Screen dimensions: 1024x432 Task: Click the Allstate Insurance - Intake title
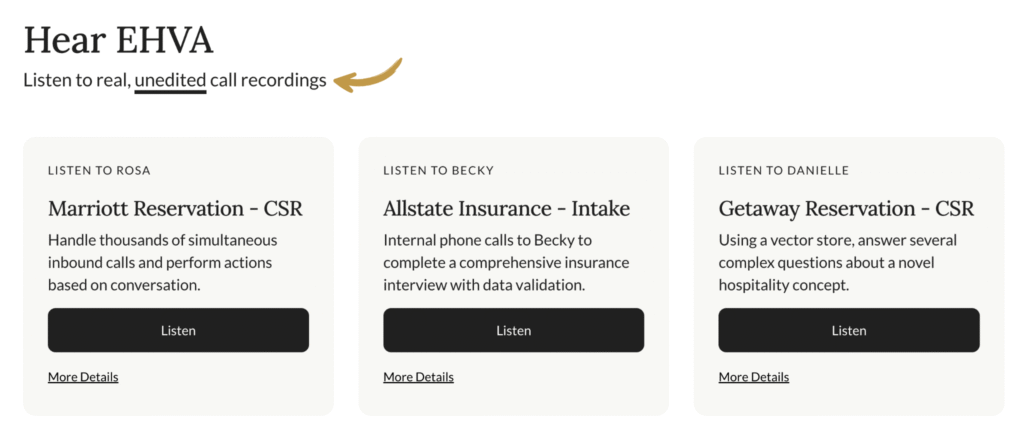pos(506,209)
